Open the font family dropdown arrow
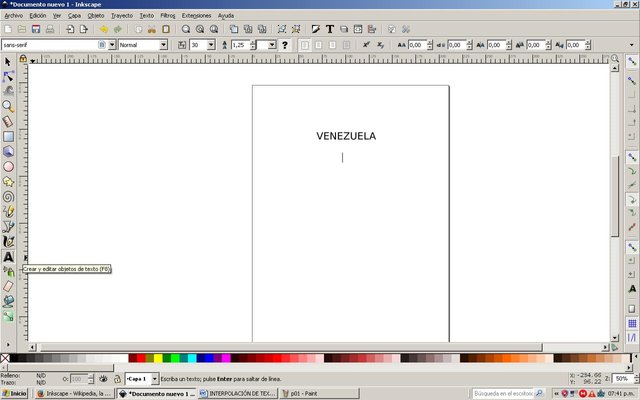640x400 pixels. (x=112, y=45)
